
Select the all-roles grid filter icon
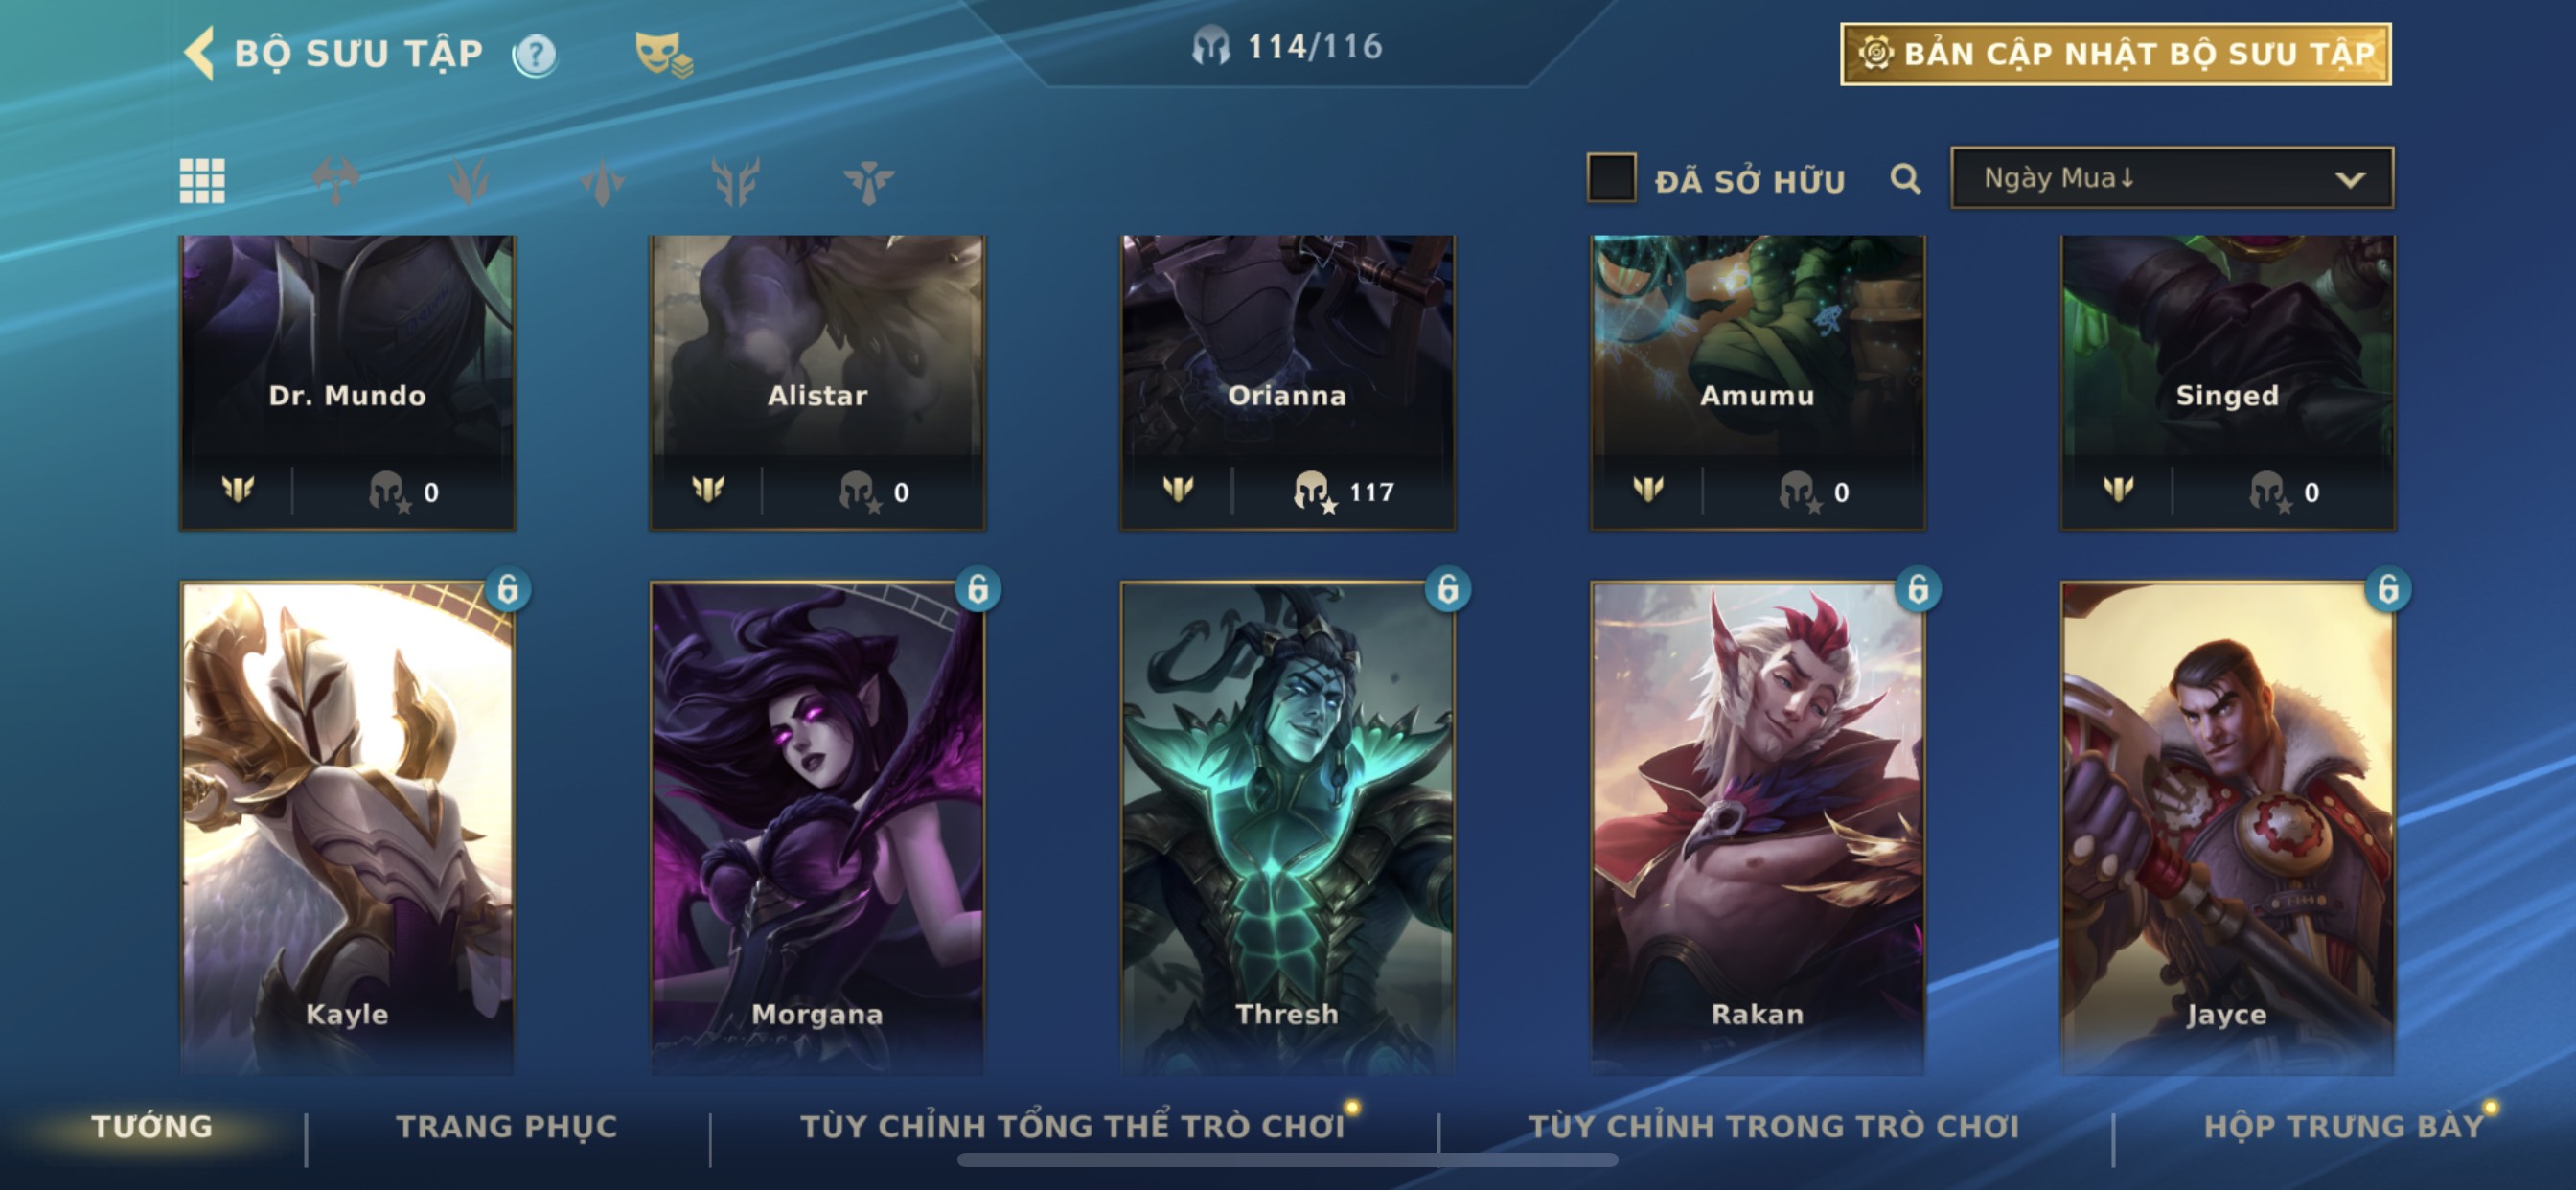tap(202, 181)
